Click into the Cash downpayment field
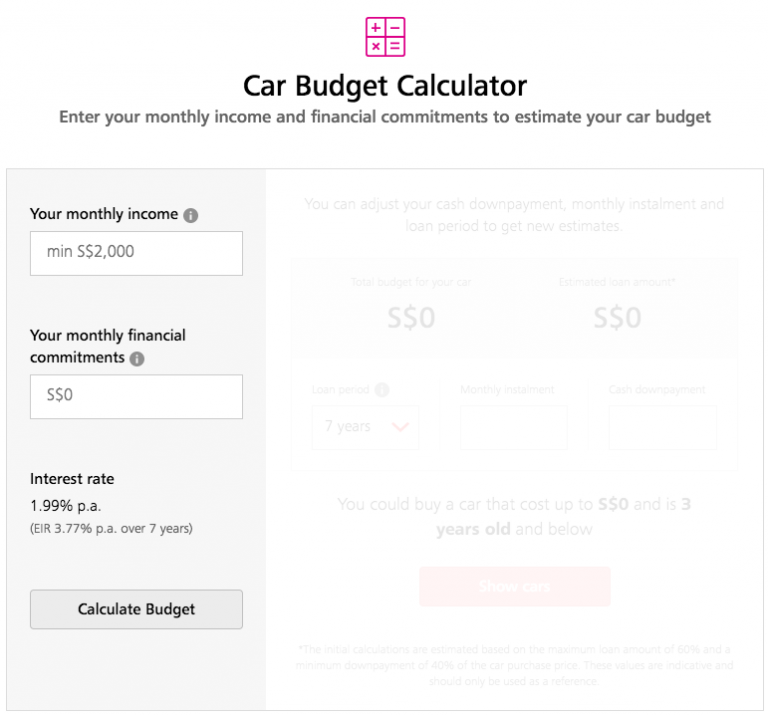Screen dimensions: 768x716 [662, 427]
